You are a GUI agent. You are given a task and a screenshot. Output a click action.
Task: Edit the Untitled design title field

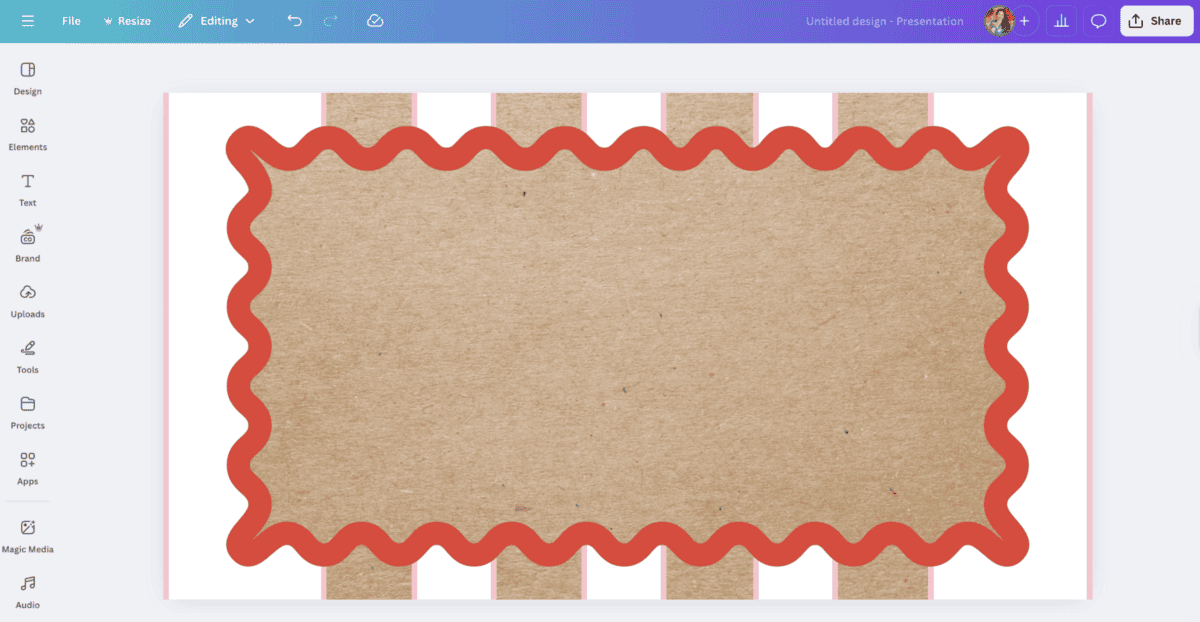point(884,21)
